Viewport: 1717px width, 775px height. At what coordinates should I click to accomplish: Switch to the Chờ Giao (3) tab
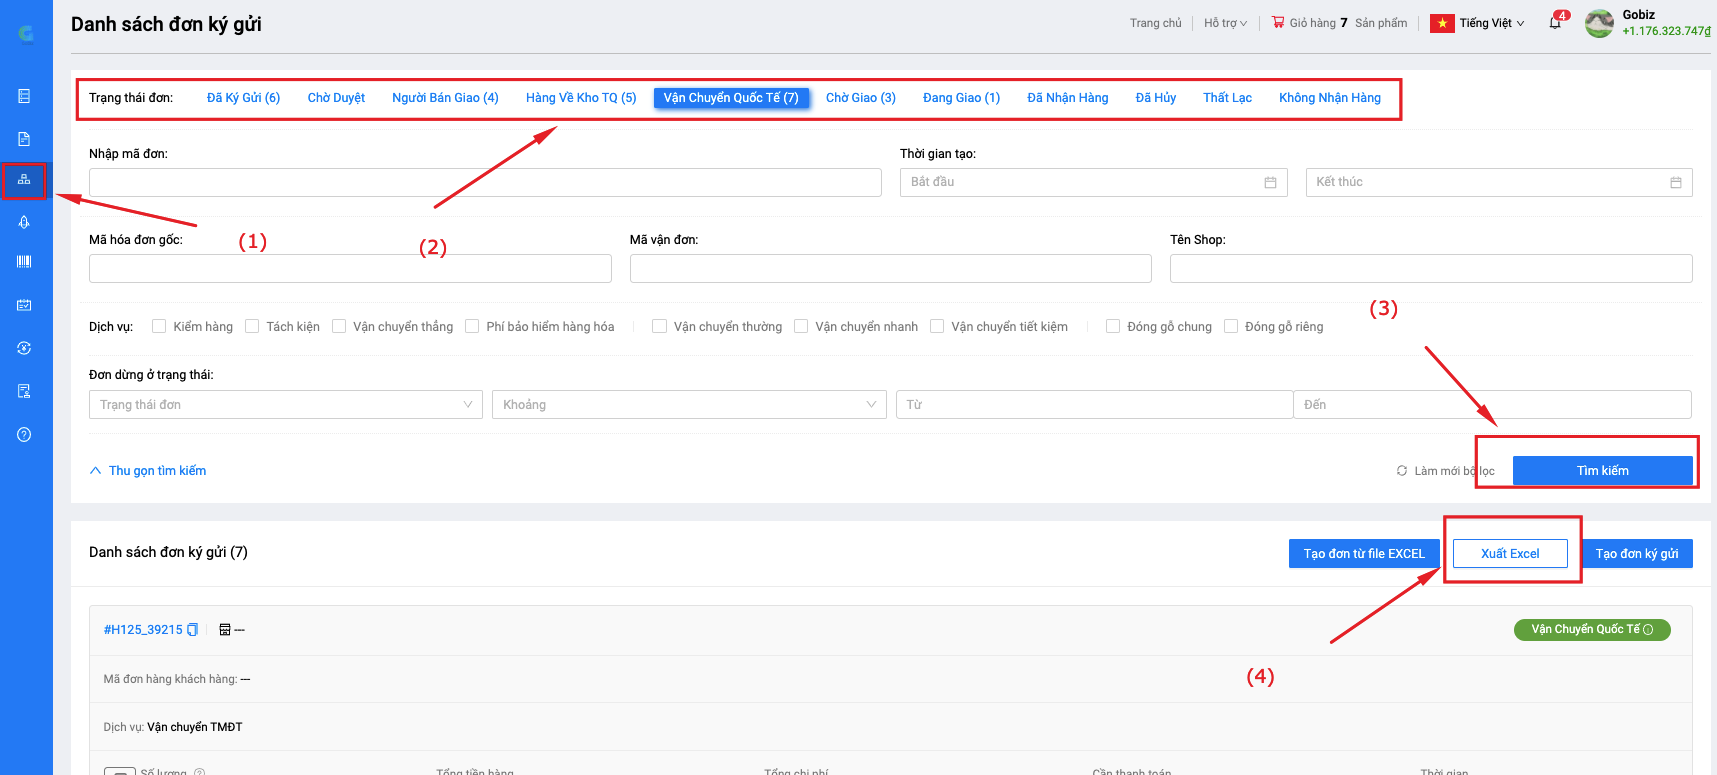pos(860,98)
